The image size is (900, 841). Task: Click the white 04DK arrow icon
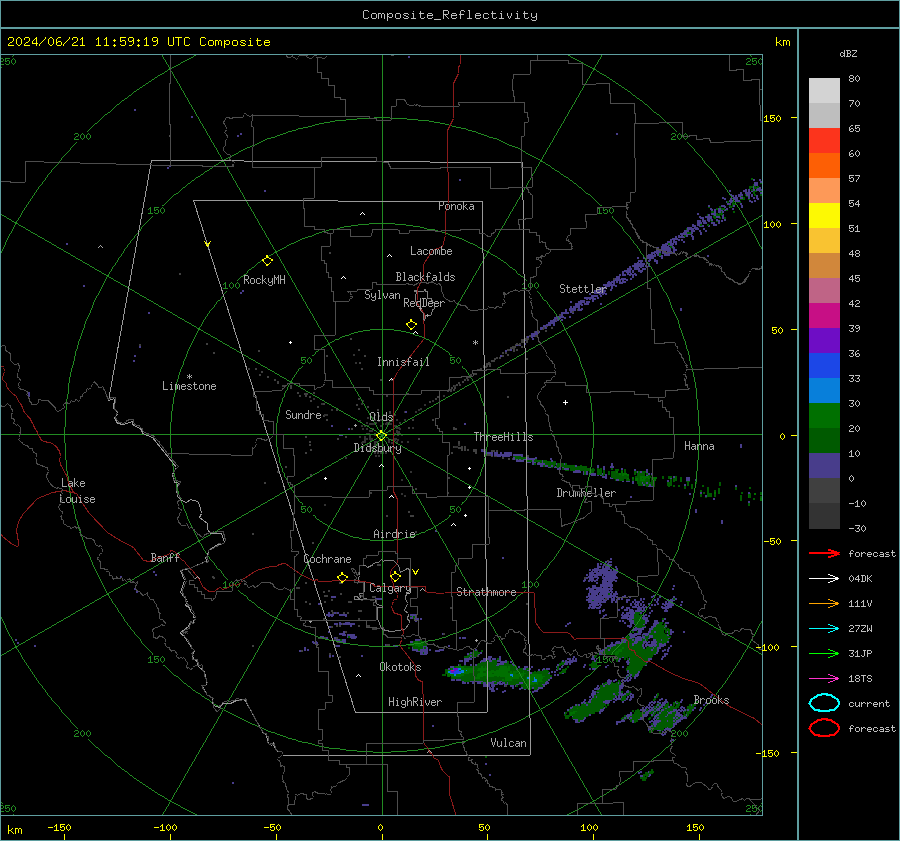click(x=824, y=578)
